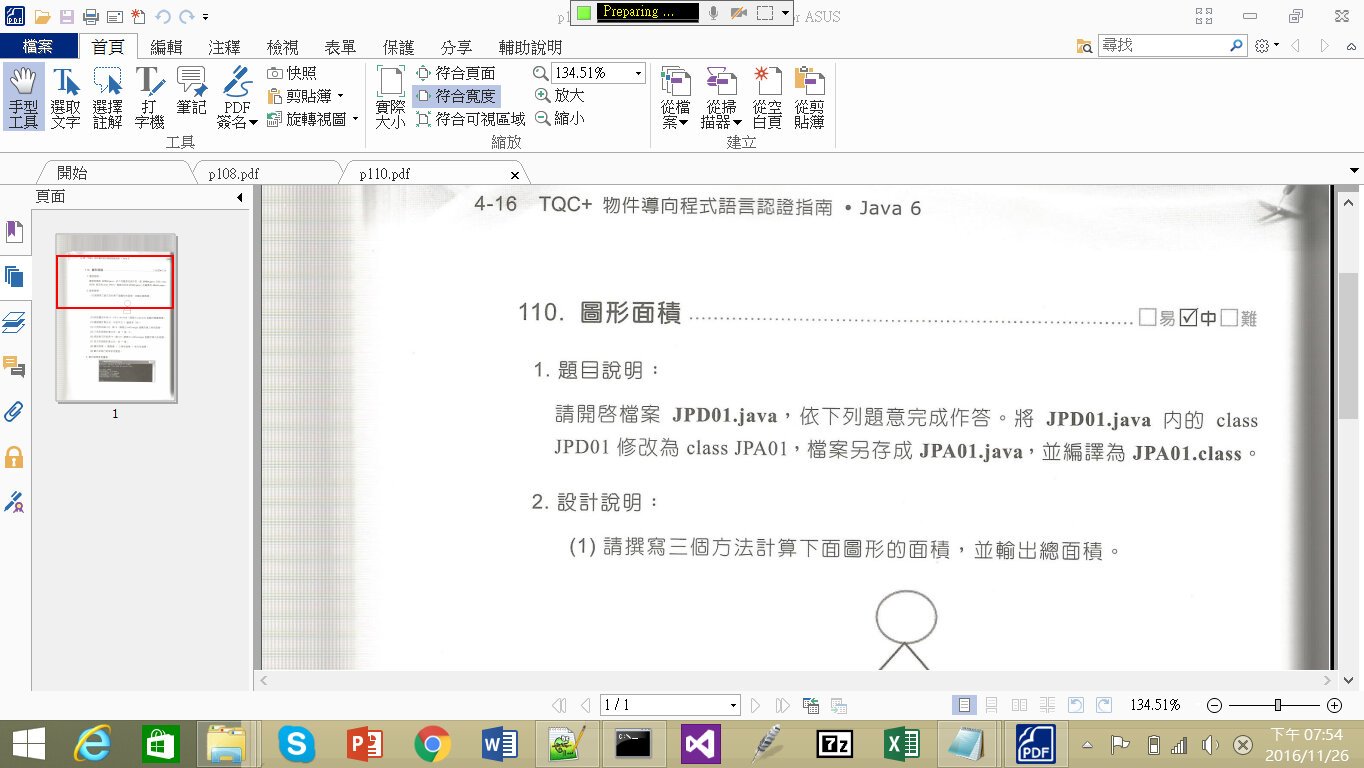Open the 1 / 1 page number dropdown
Image resolution: width=1364 pixels, height=768 pixels.
point(733,705)
